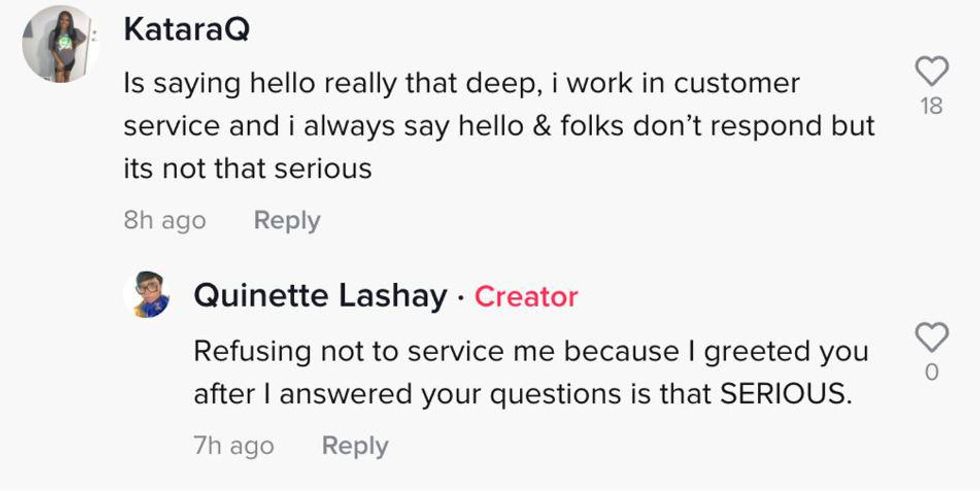Image resolution: width=980 pixels, height=491 pixels.
Task: Like KataraQ's comment with the heart
Action: pyautogui.click(x=931, y=70)
